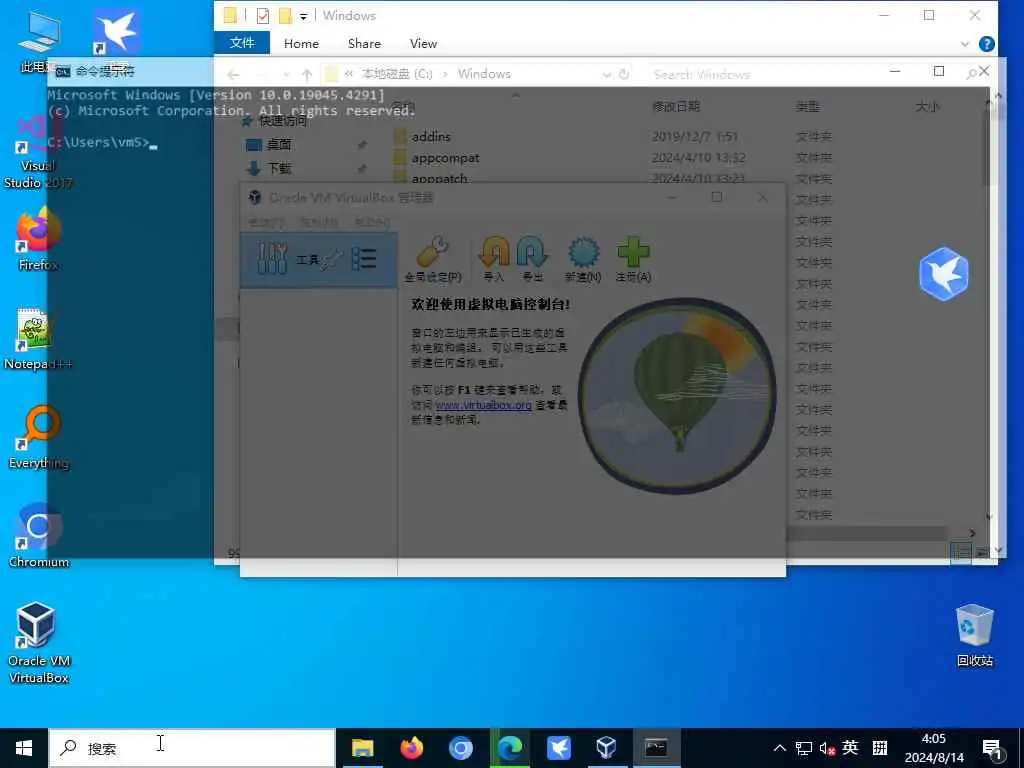Select 下载 in the navigation pane
The width and height of the screenshot is (1024, 768).
279,168
